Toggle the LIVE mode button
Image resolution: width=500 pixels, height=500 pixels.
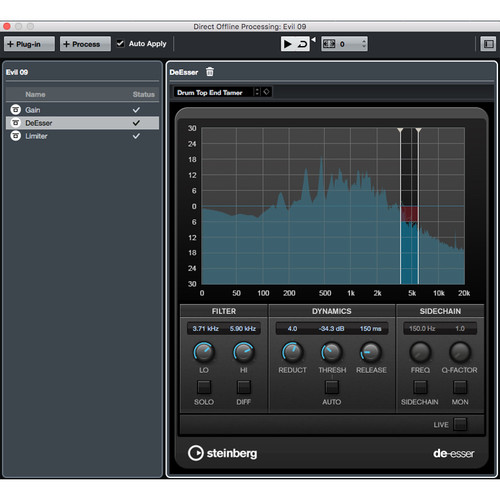[460, 425]
